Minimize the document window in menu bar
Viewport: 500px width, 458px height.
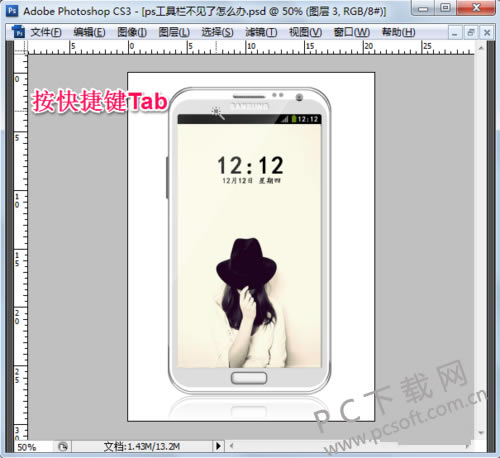(x=455, y=33)
